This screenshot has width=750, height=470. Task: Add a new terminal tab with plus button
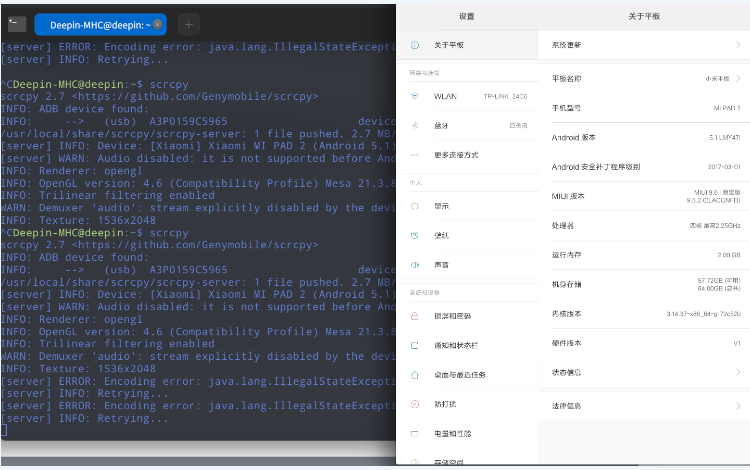[x=188, y=24]
